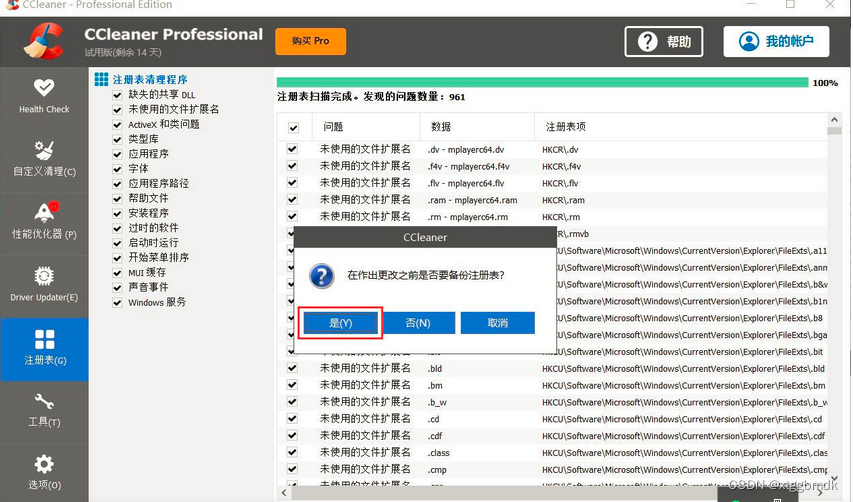Select the .bm data cell
The image size is (853, 502).
435,386
